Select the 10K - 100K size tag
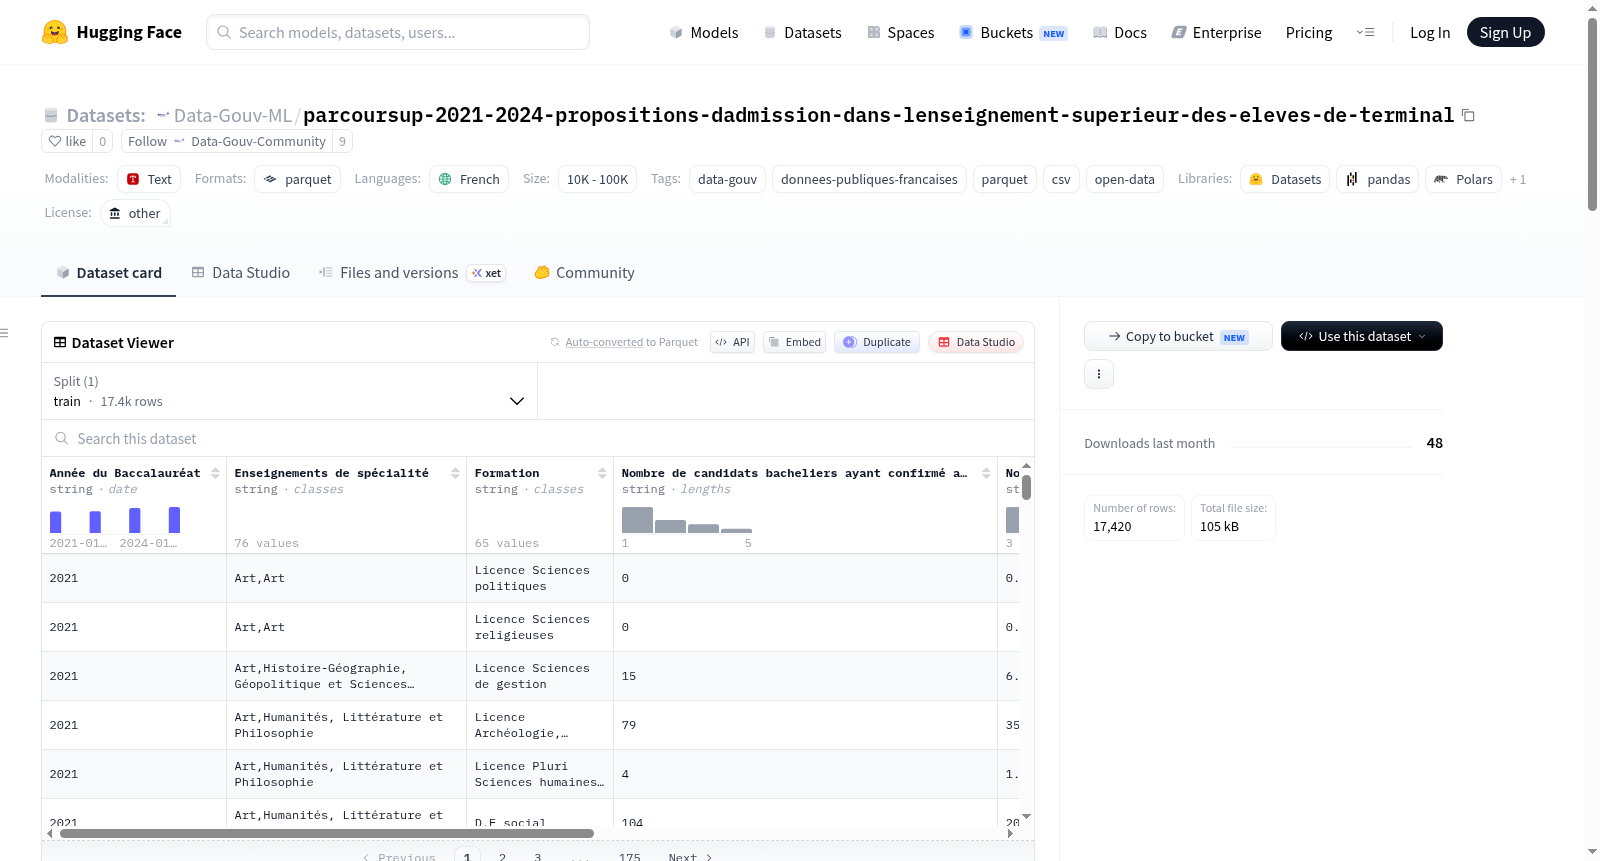This screenshot has height=861, width=1600. 597,179
